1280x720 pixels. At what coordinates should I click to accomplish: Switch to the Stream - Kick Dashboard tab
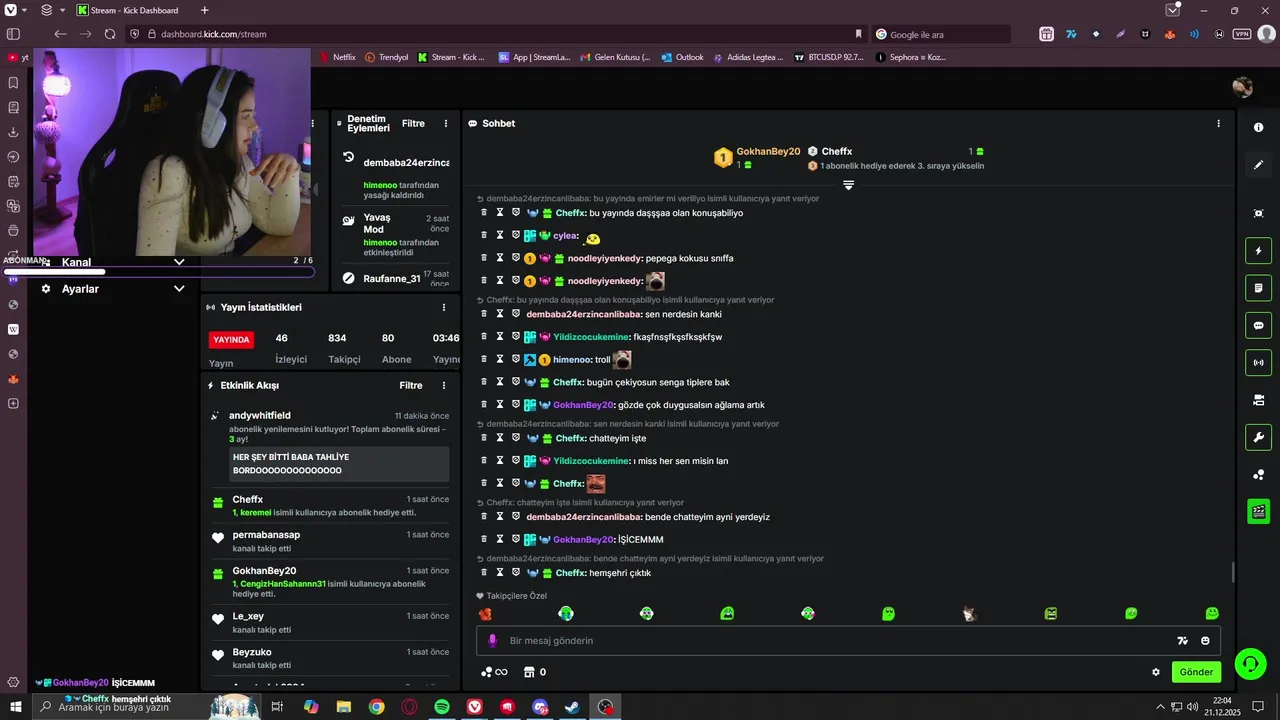(x=128, y=10)
